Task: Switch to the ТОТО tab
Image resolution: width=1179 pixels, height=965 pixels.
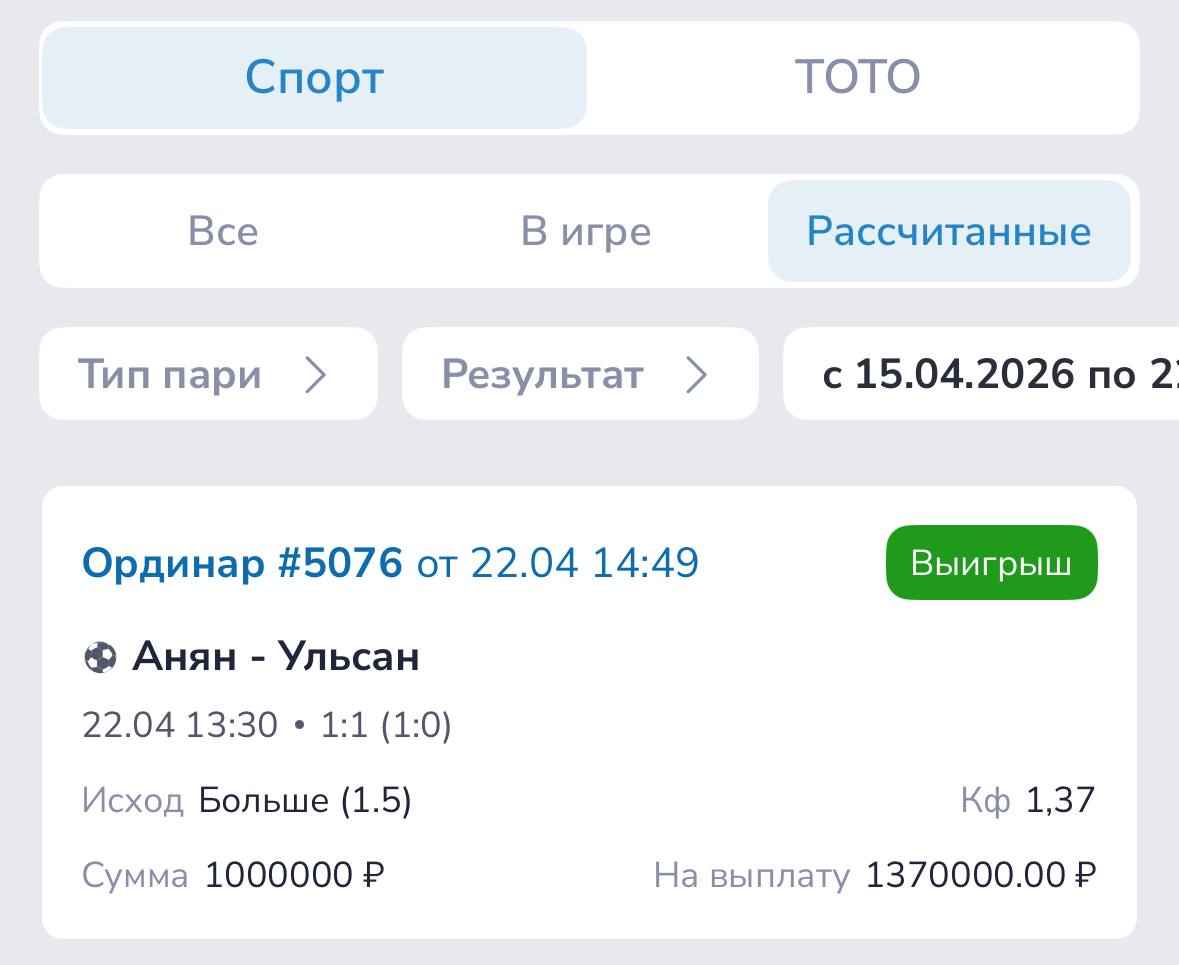Action: [x=857, y=78]
